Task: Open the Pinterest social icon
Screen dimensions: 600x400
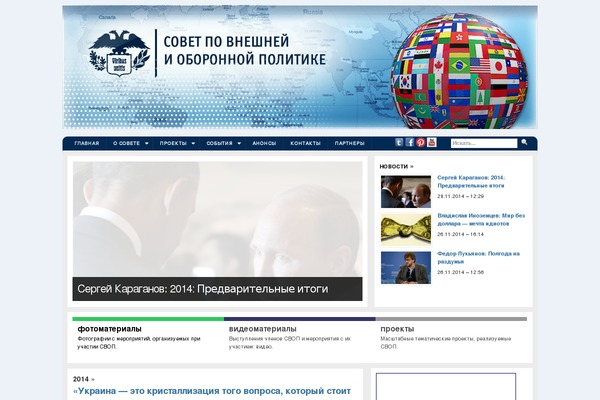Action: (421, 142)
